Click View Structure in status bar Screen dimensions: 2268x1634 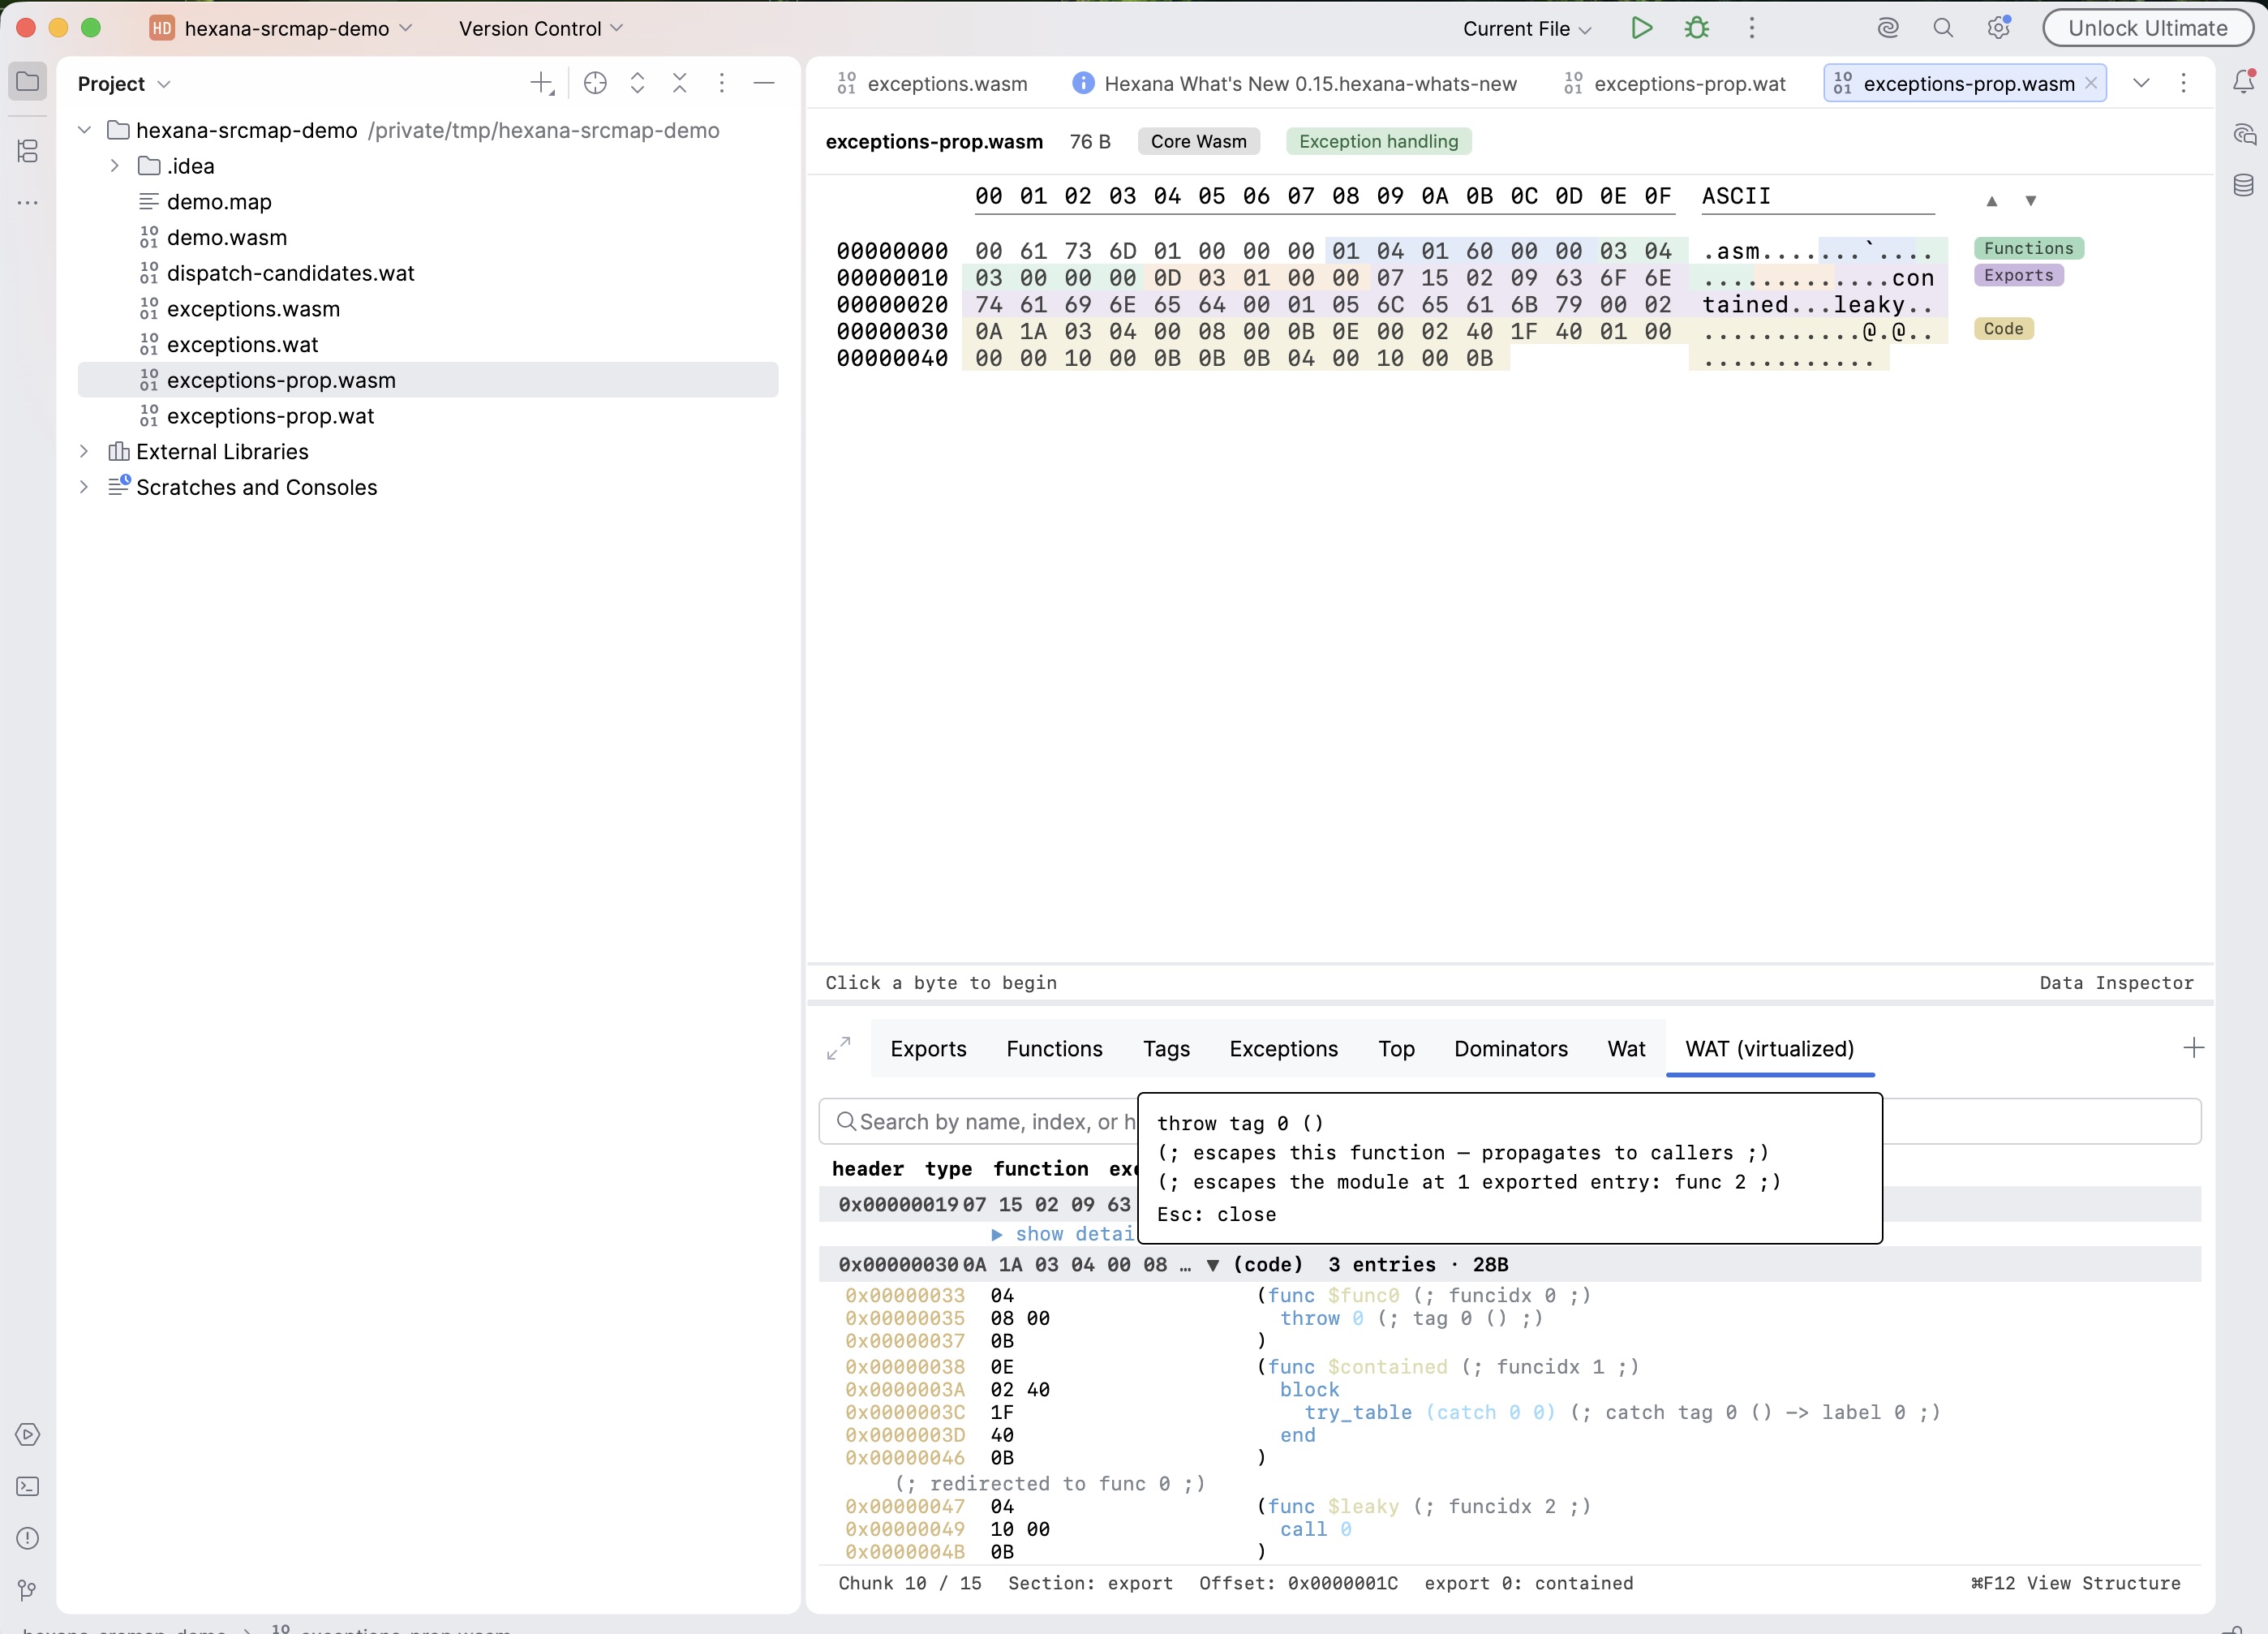tap(2076, 1583)
